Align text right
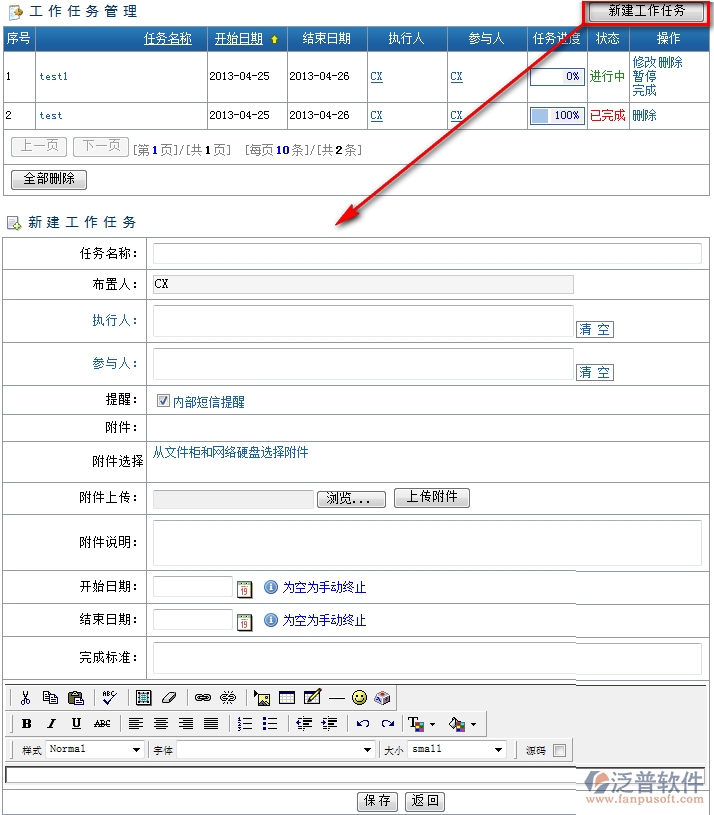Viewport: 714px width, 815px height. tap(186, 724)
